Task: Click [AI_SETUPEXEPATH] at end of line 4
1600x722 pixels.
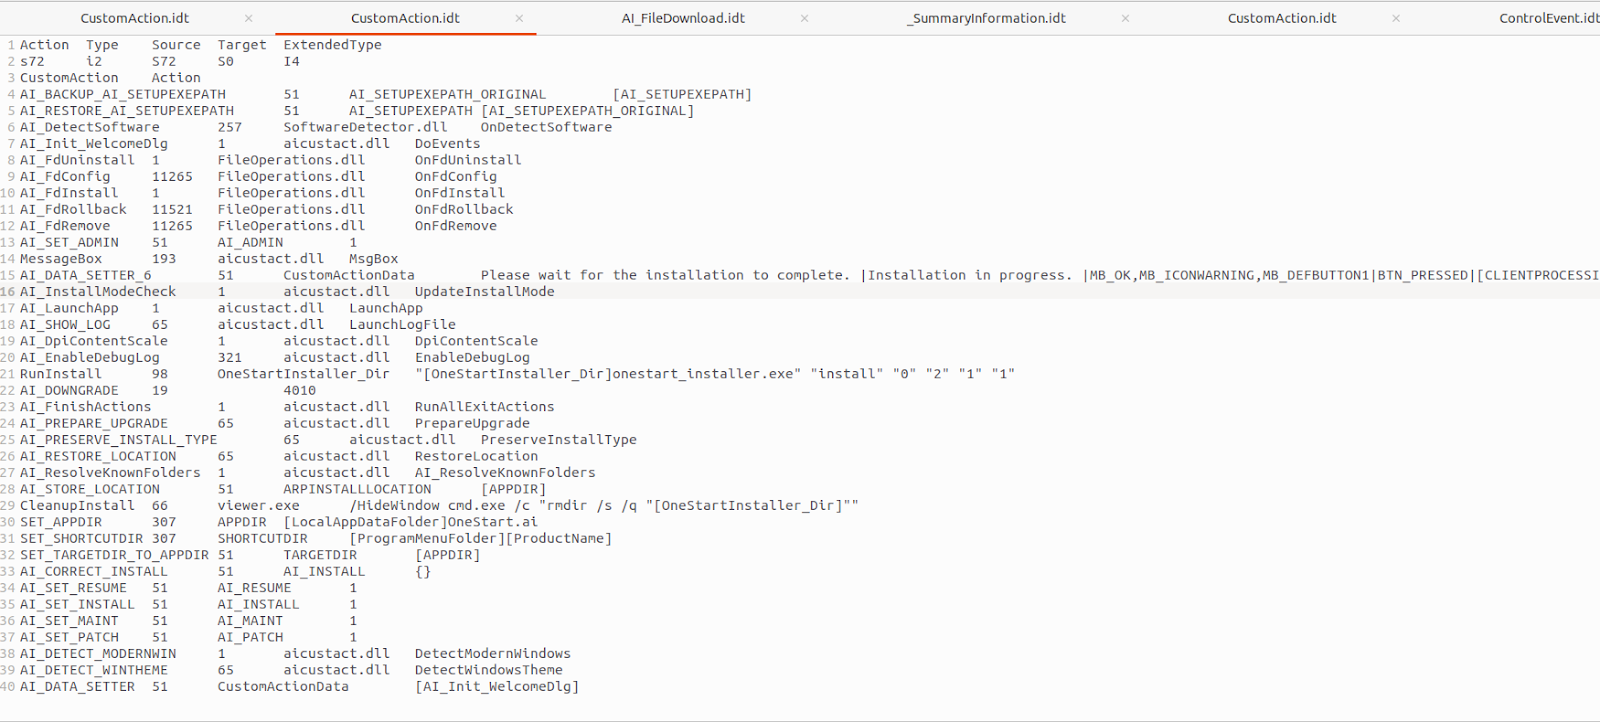Action: click(x=682, y=95)
